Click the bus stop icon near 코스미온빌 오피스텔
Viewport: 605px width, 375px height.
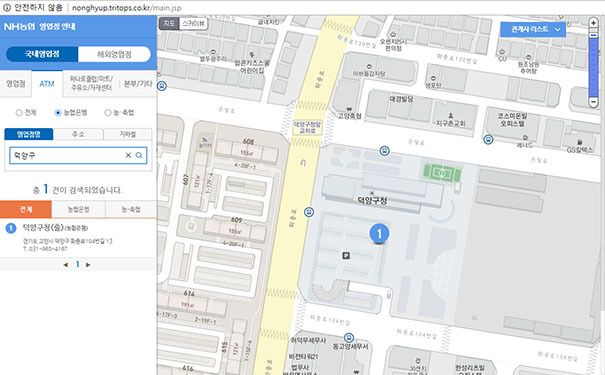click(488, 139)
